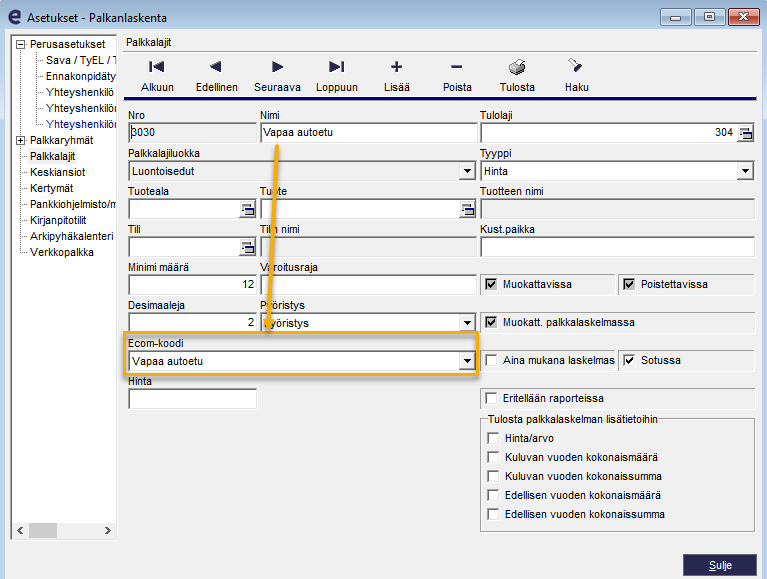Screen dimensions: 767x579
Task: Print with the Tulosta printer icon
Action: pyautogui.click(x=517, y=67)
